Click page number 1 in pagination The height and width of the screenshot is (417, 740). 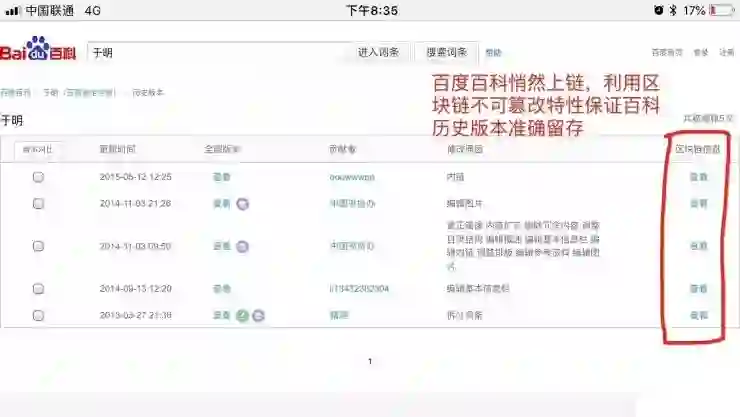(x=370, y=361)
